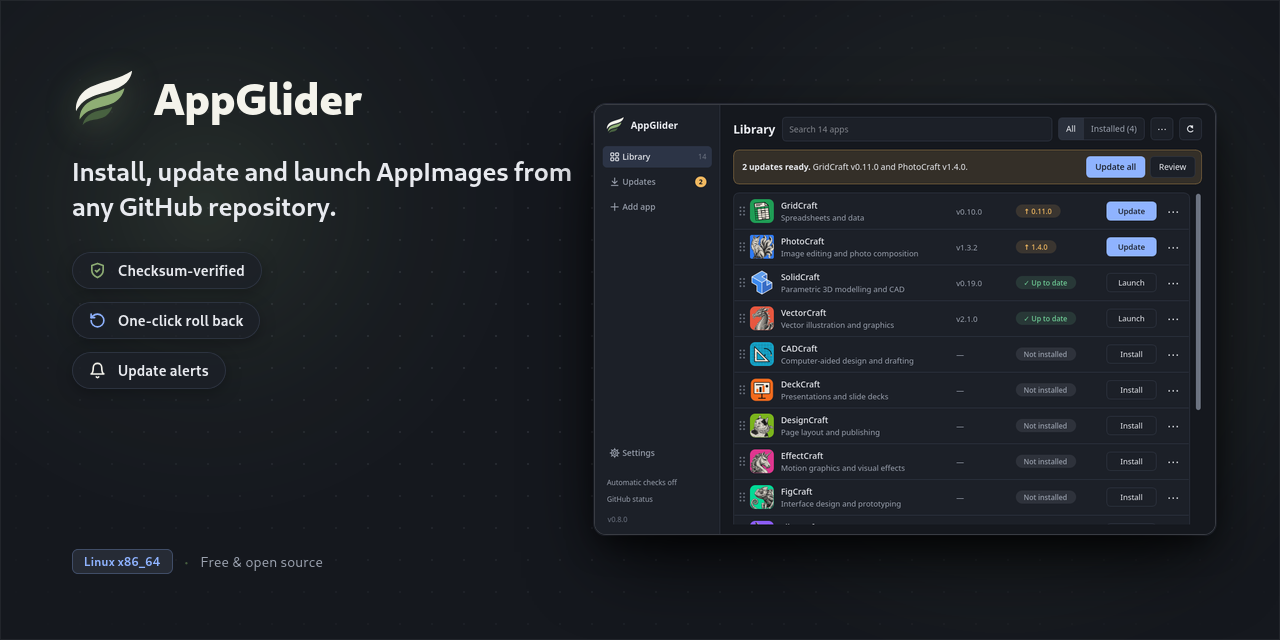The width and height of the screenshot is (1280, 640).
Task: Click the DeckCraft presentation icon
Action: (x=762, y=390)
